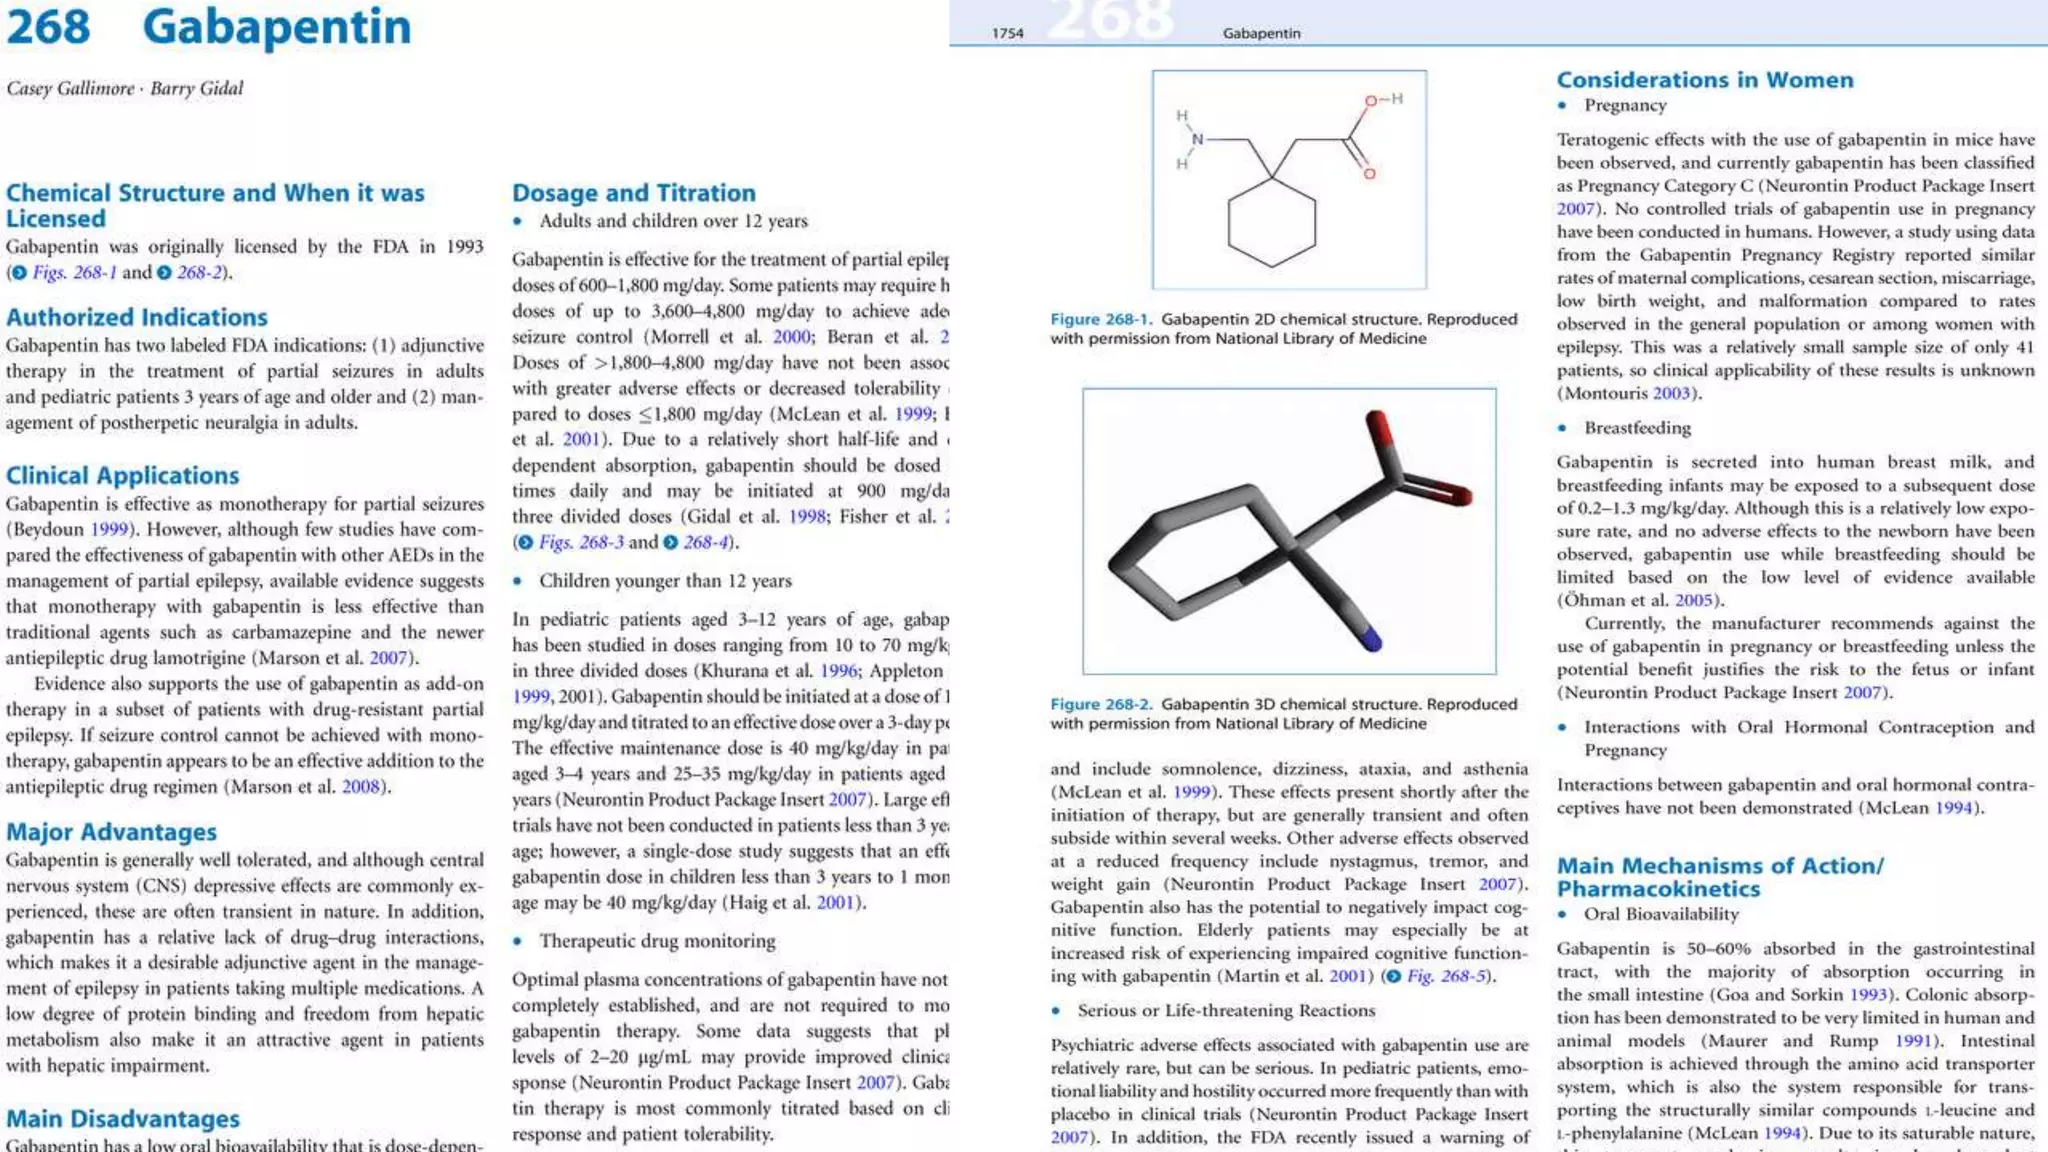Viewport: 2048px width, 1152px height.
Task: Click the arrow icon before "268-2" reference
Action: (x=164, y=273)
